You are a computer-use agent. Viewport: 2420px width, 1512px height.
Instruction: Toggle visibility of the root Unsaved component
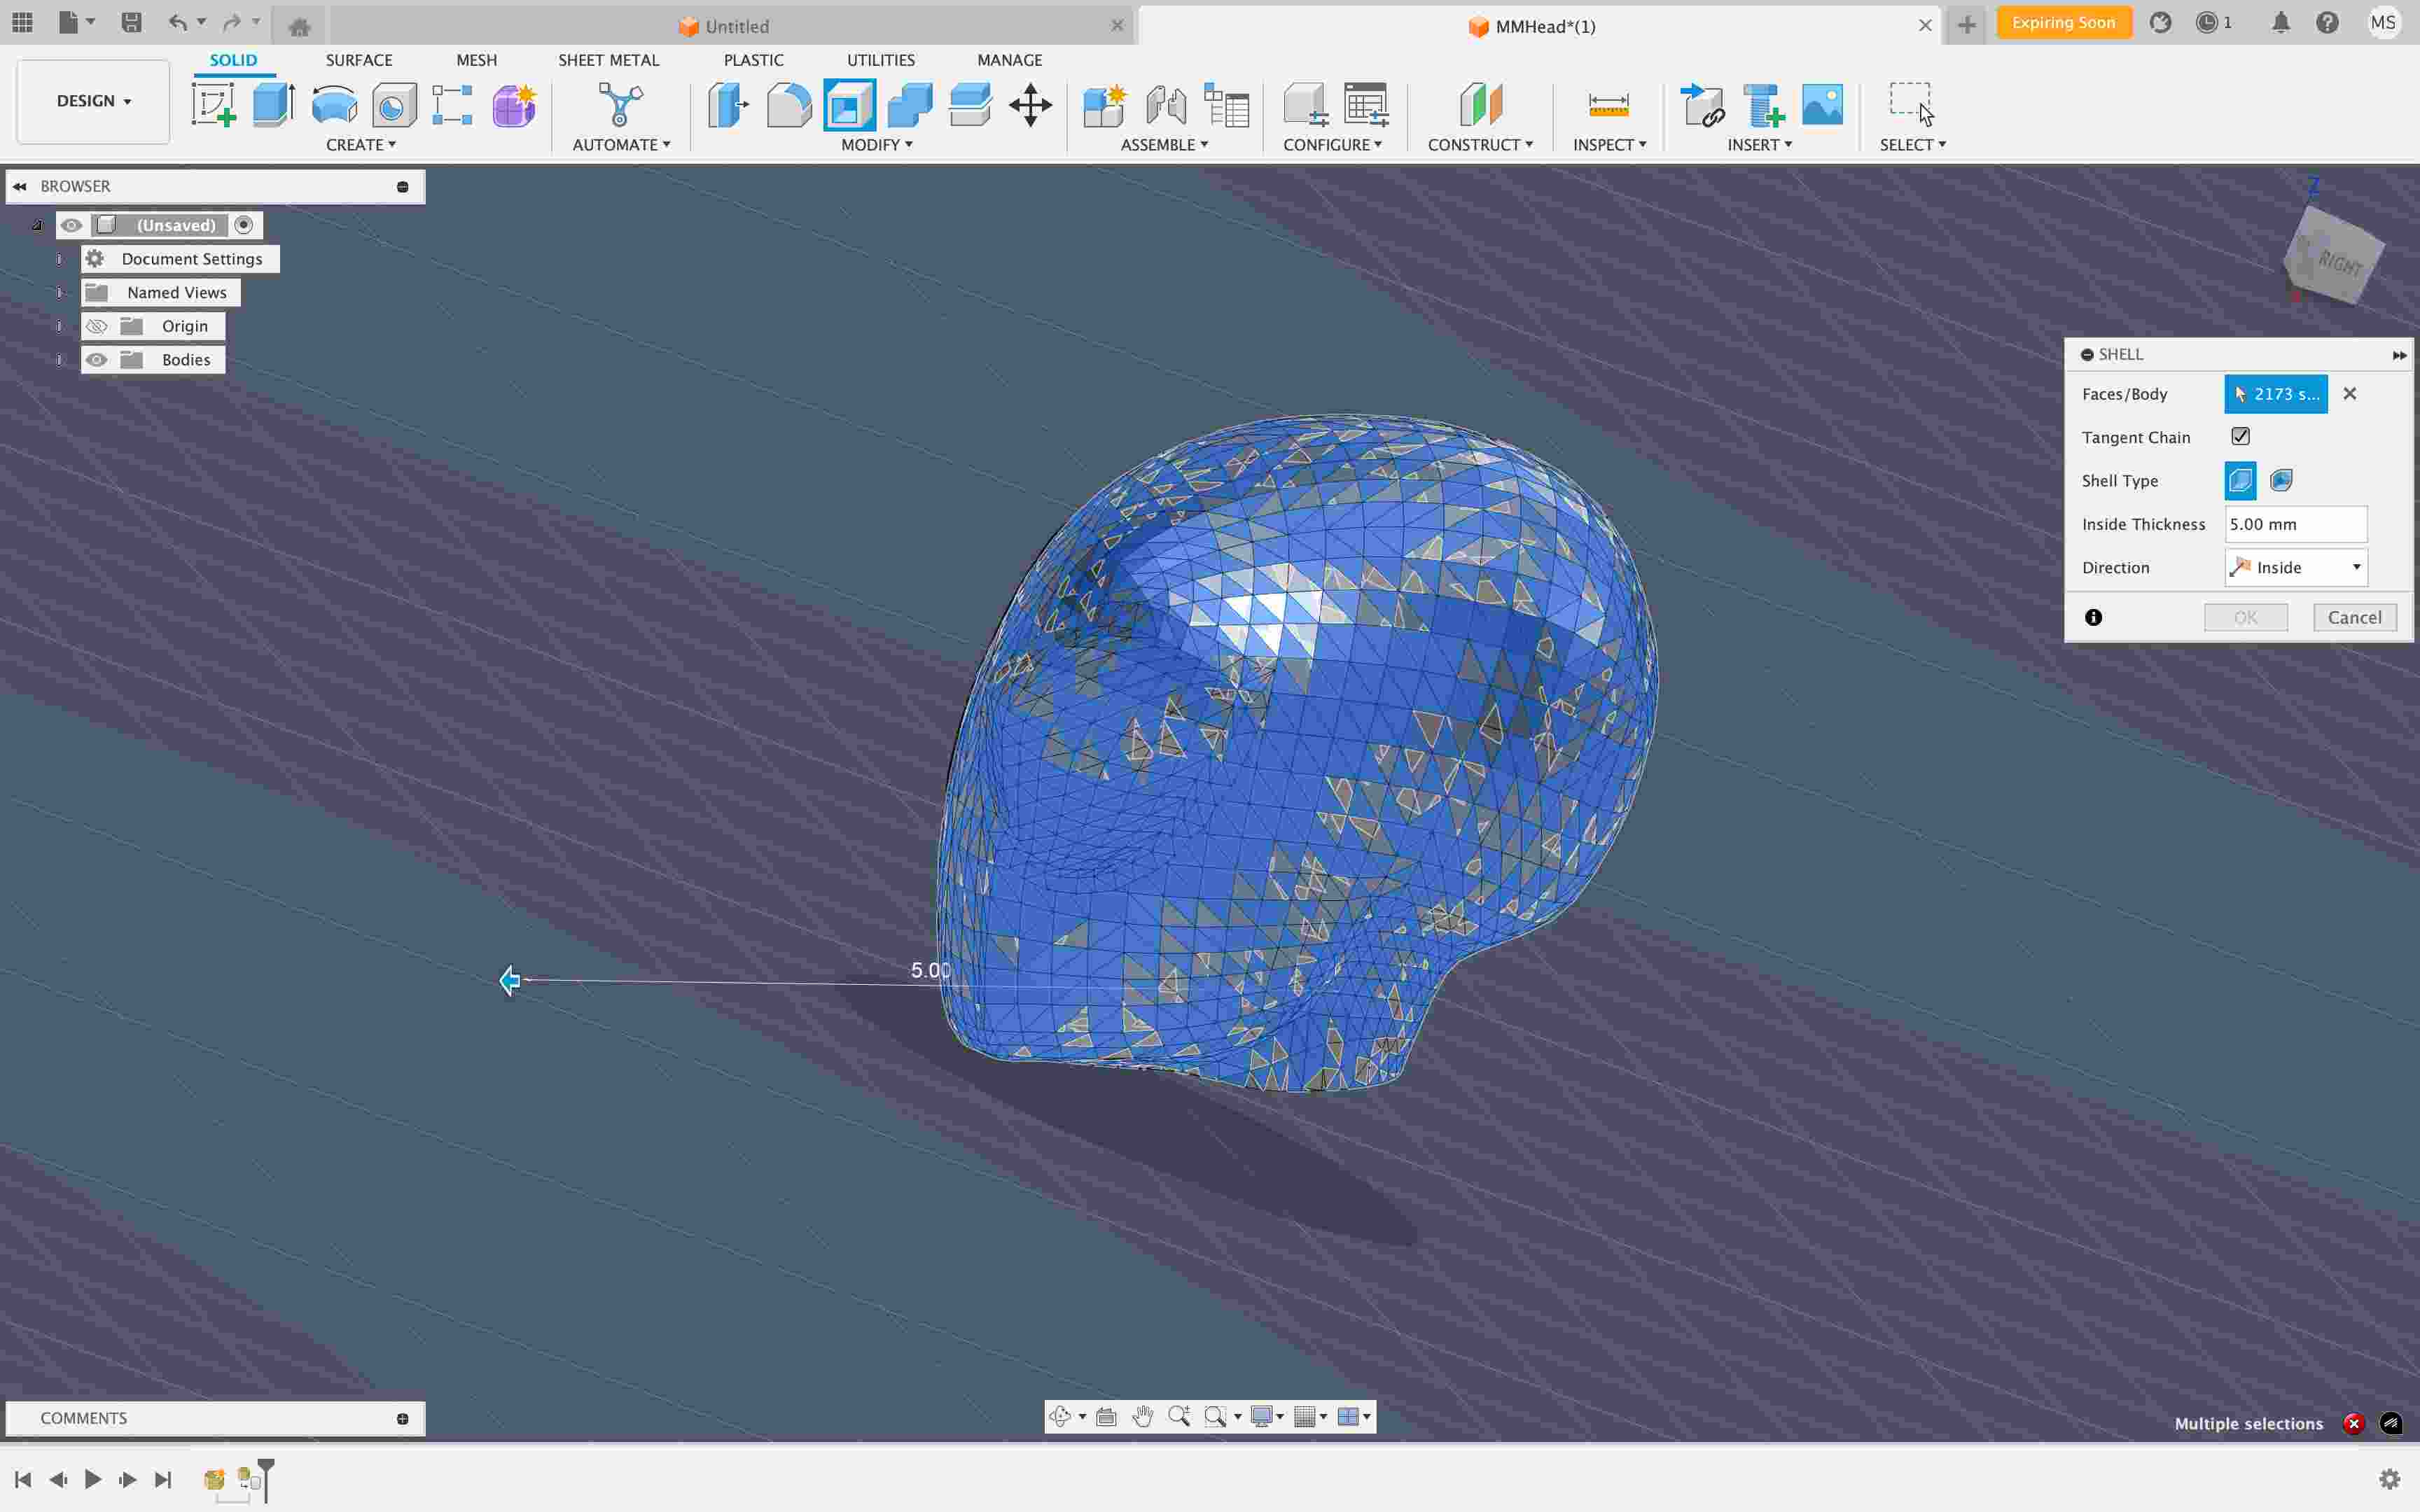click(71, 225)
